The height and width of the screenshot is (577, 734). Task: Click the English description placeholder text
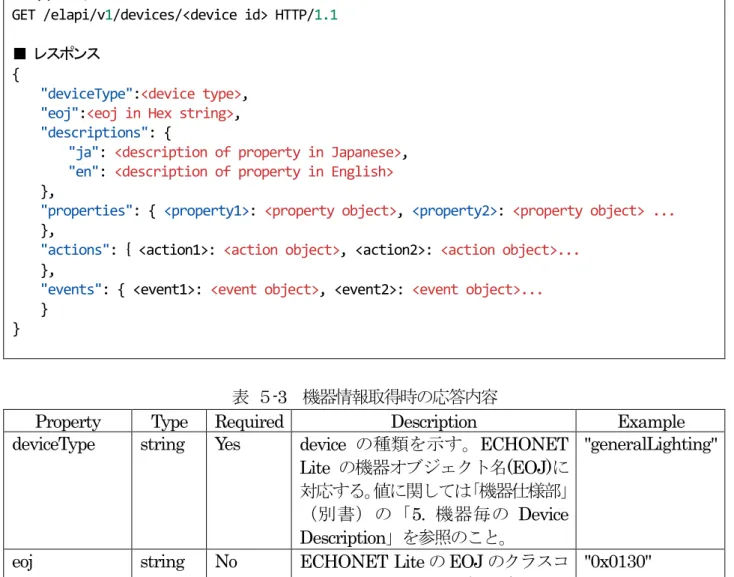click(x=254, y=172)
